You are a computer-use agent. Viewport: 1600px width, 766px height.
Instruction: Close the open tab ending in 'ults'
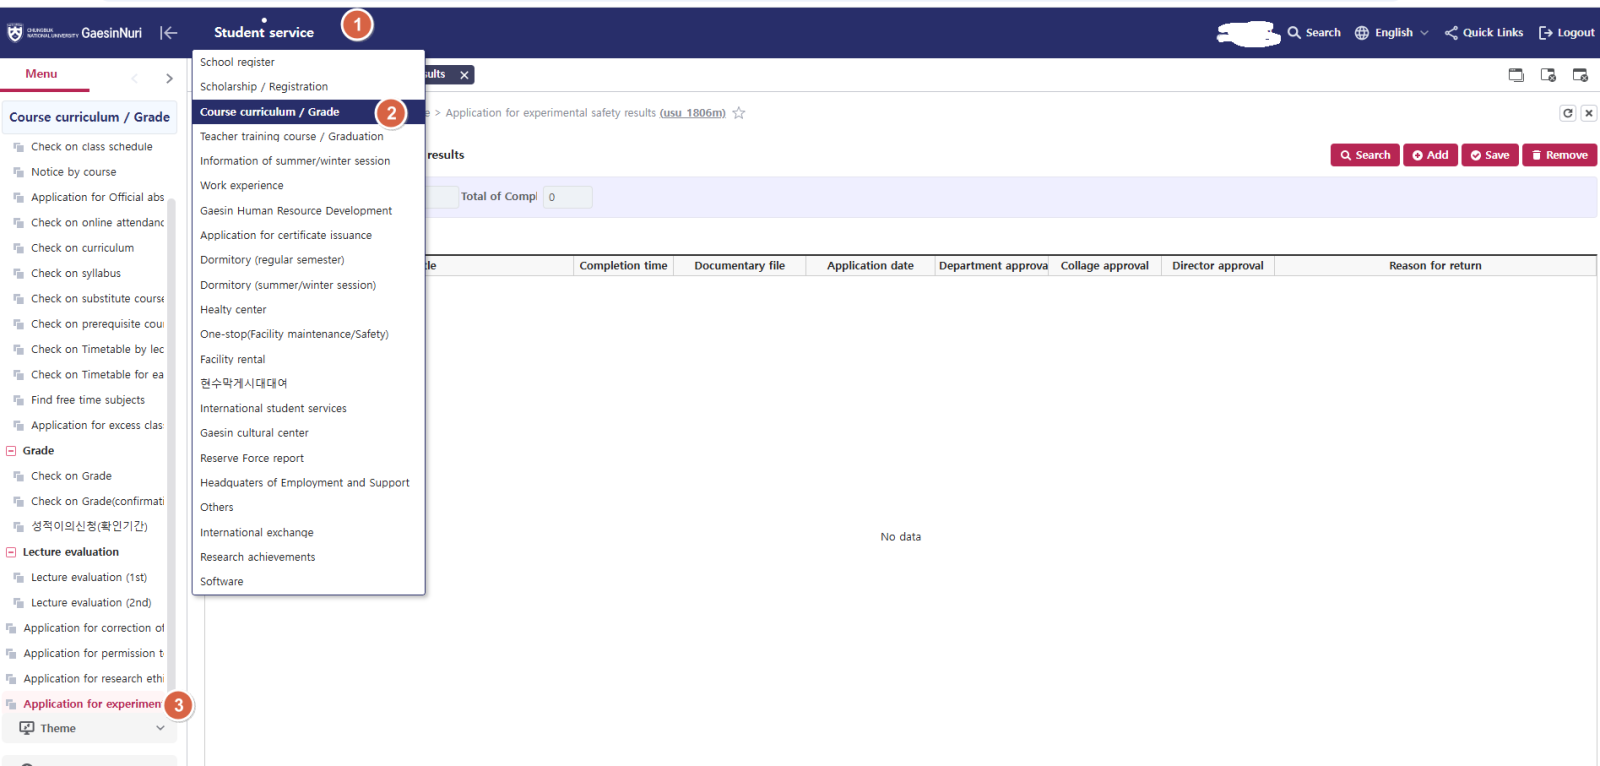pyautogui.click(x=464, y=75)
